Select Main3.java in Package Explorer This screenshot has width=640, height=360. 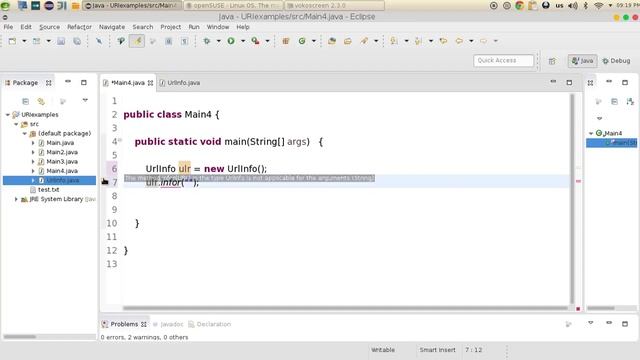[x=62, y=162]
